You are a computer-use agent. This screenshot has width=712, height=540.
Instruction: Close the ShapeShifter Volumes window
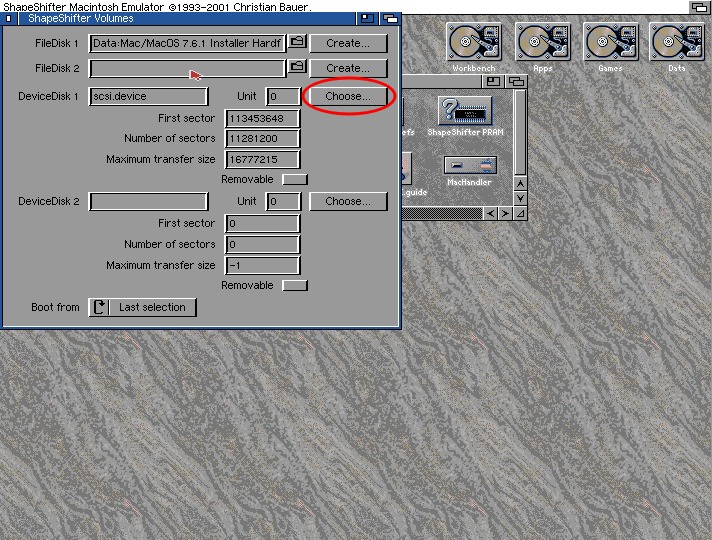point(9,19)
